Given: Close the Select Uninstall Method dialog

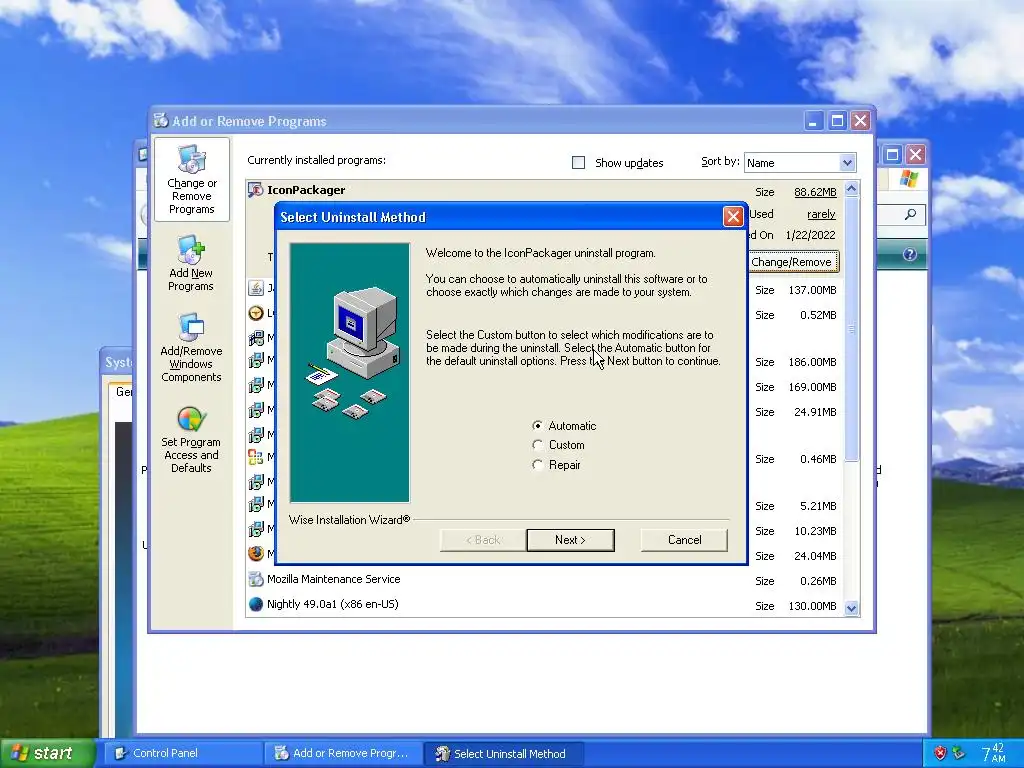Looking at the screenshot, I should coord(733,216).
